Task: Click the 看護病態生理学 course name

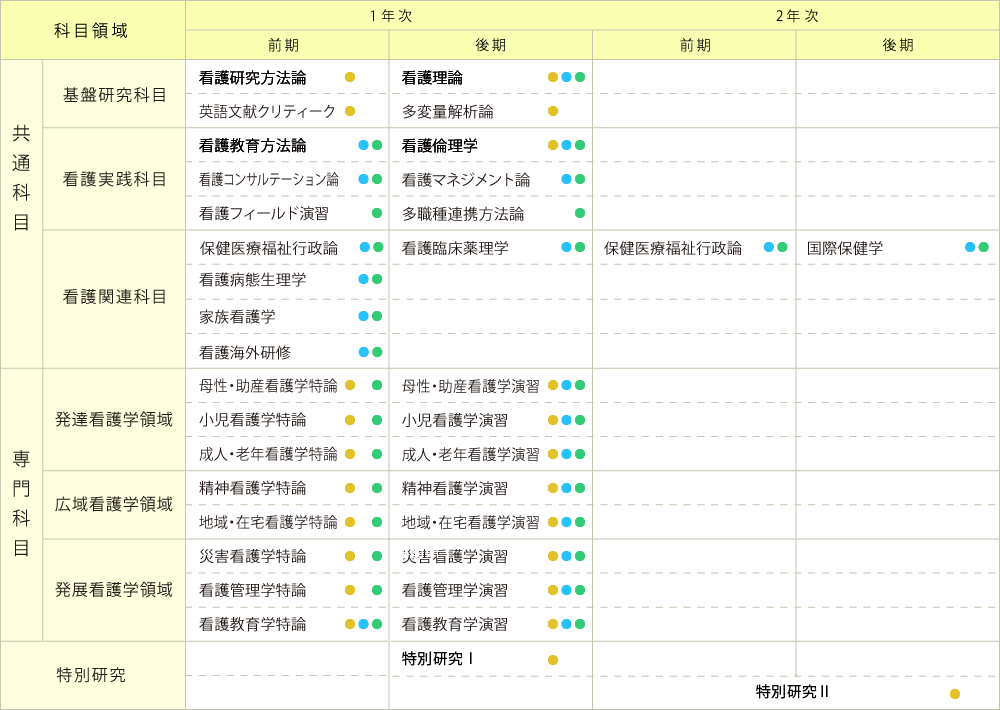Action: pyautogui.click(x=253, y=279)
